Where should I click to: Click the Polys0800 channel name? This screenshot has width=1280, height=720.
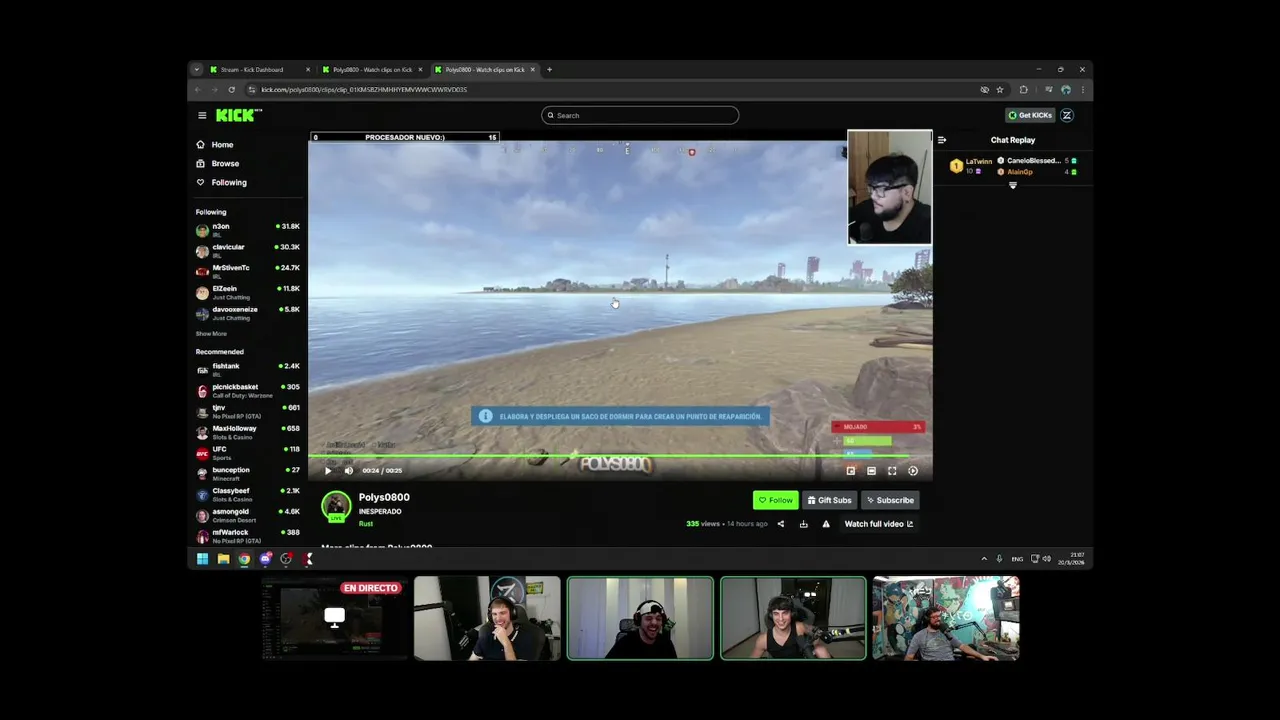point(384,497)
